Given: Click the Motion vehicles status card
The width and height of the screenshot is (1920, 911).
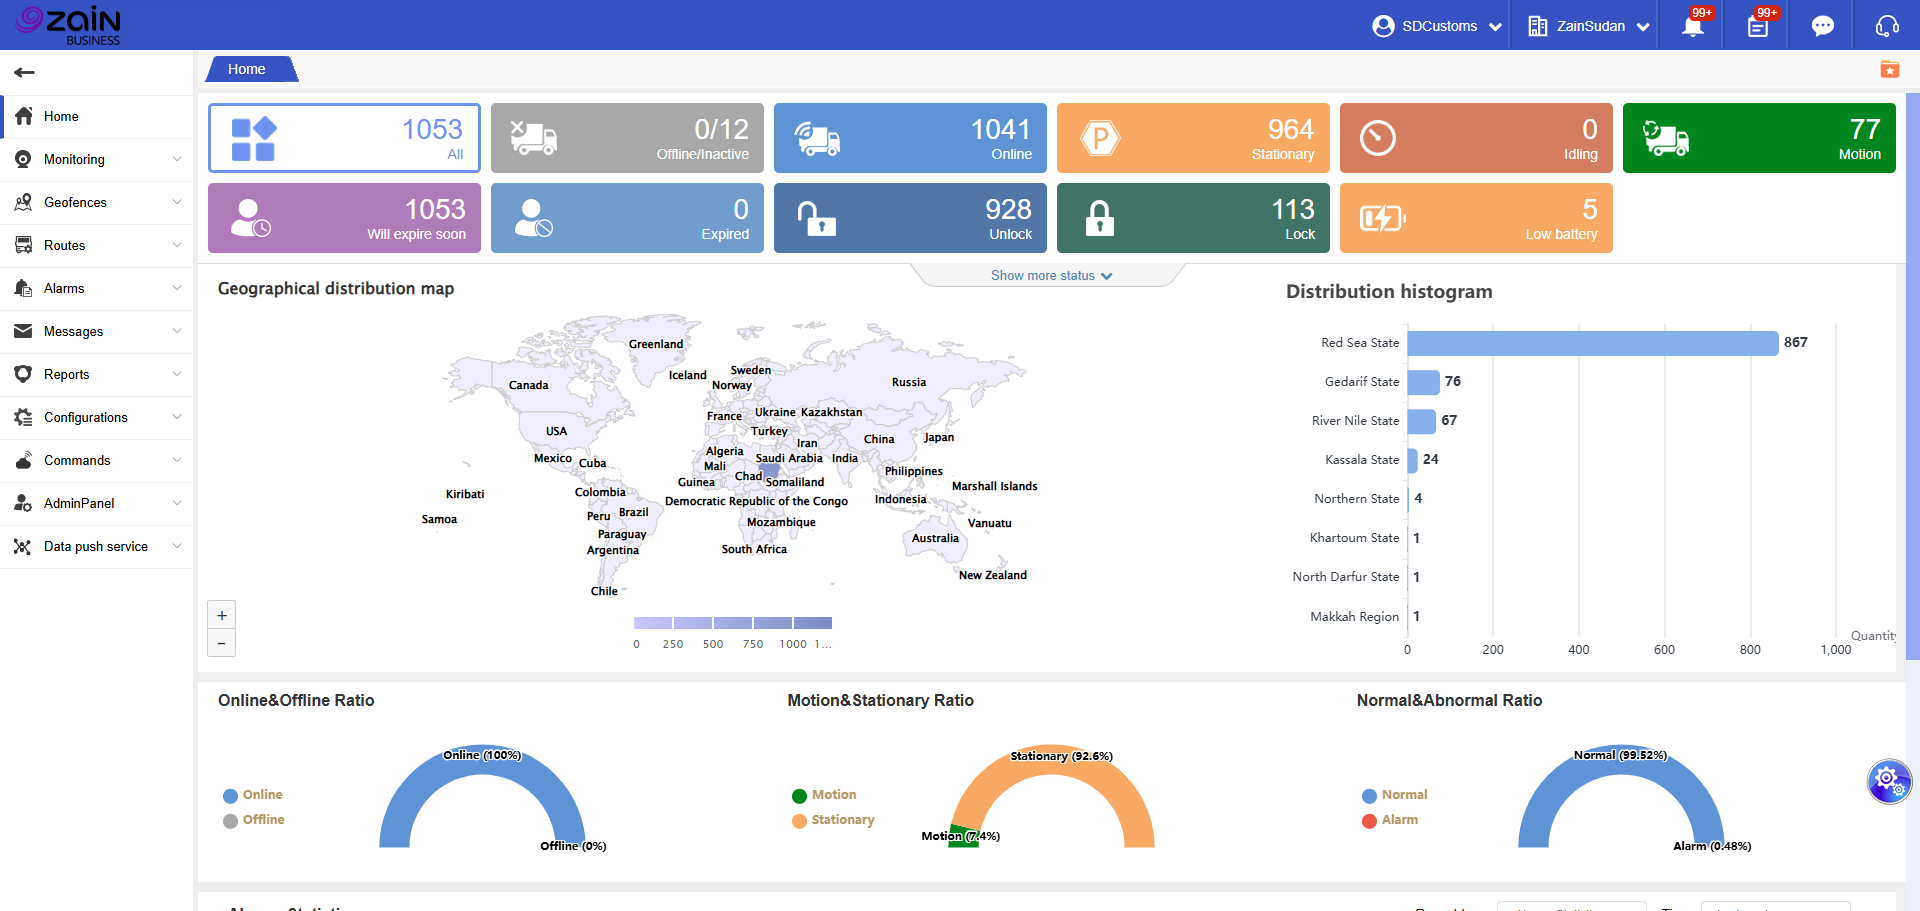Looking at the screenshot, I should coord(1758,138).
